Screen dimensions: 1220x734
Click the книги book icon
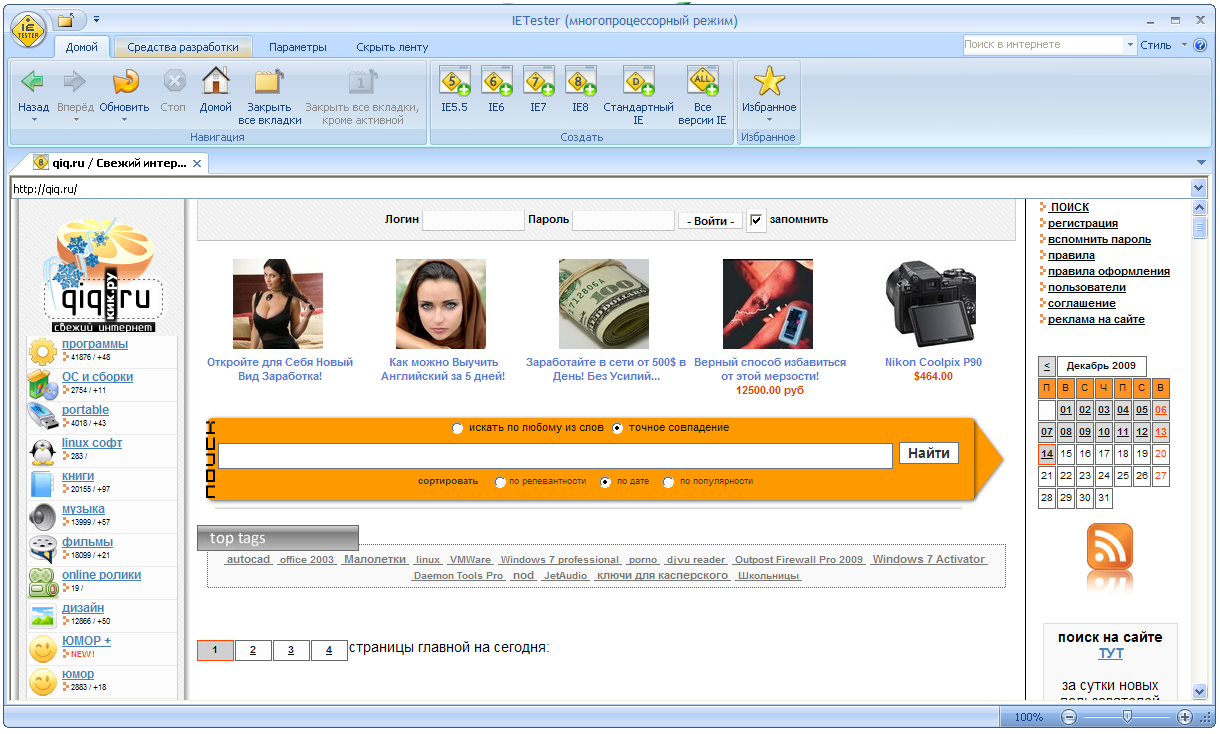[x=43, y=484]
